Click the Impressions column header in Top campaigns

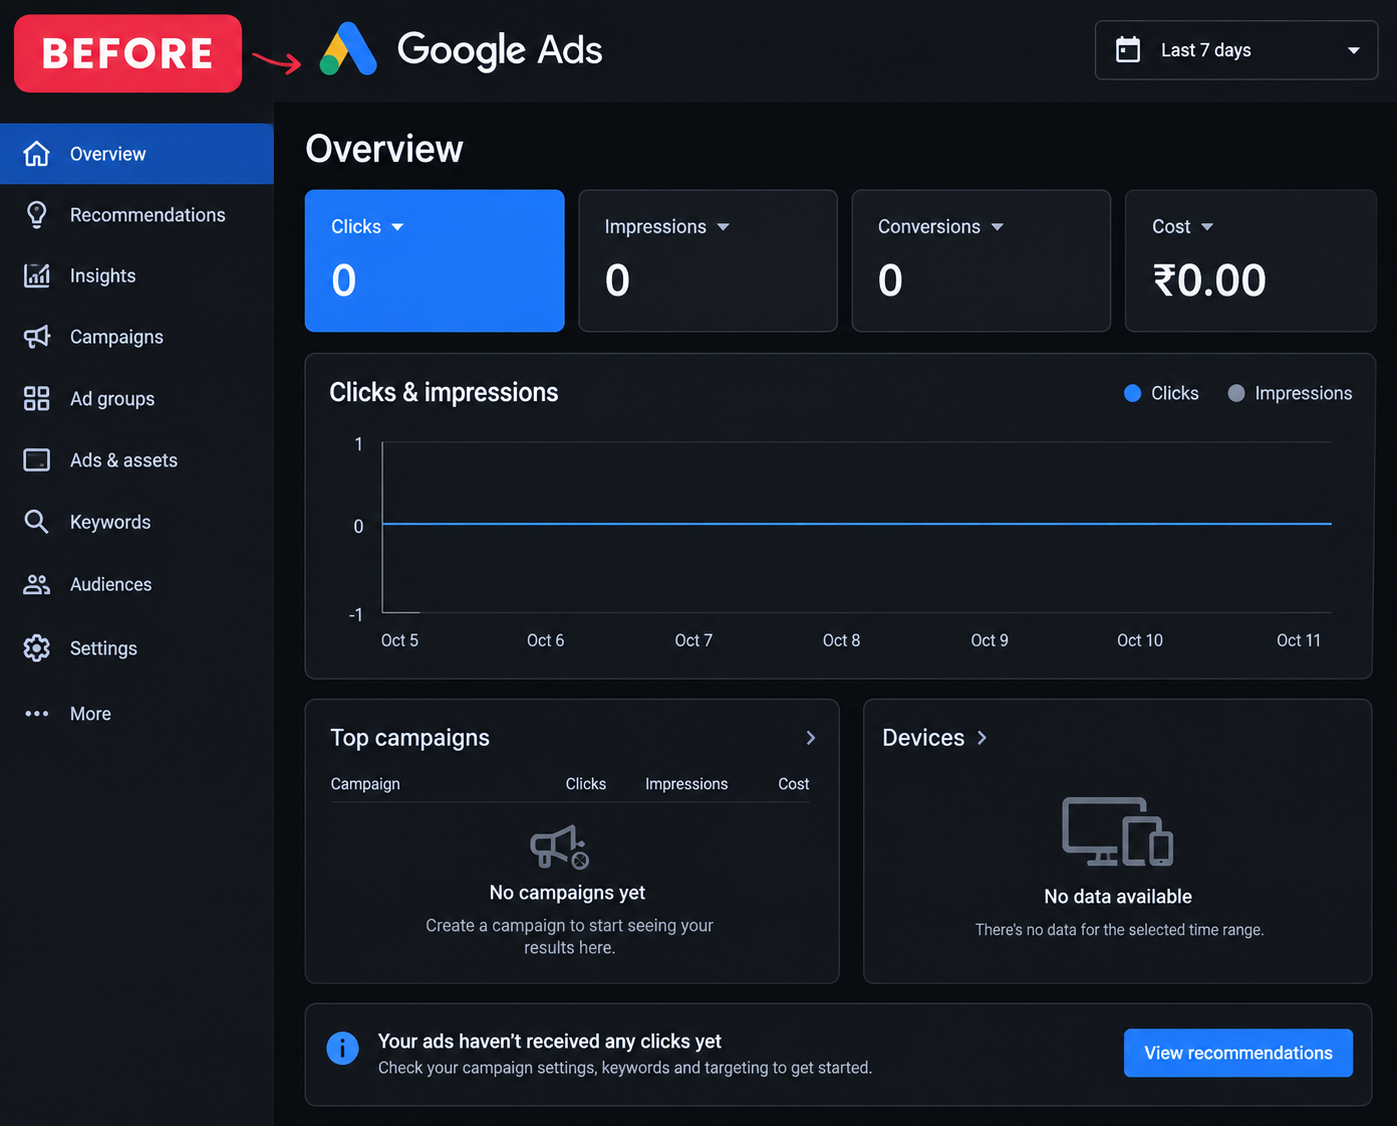tap(686, 784)
